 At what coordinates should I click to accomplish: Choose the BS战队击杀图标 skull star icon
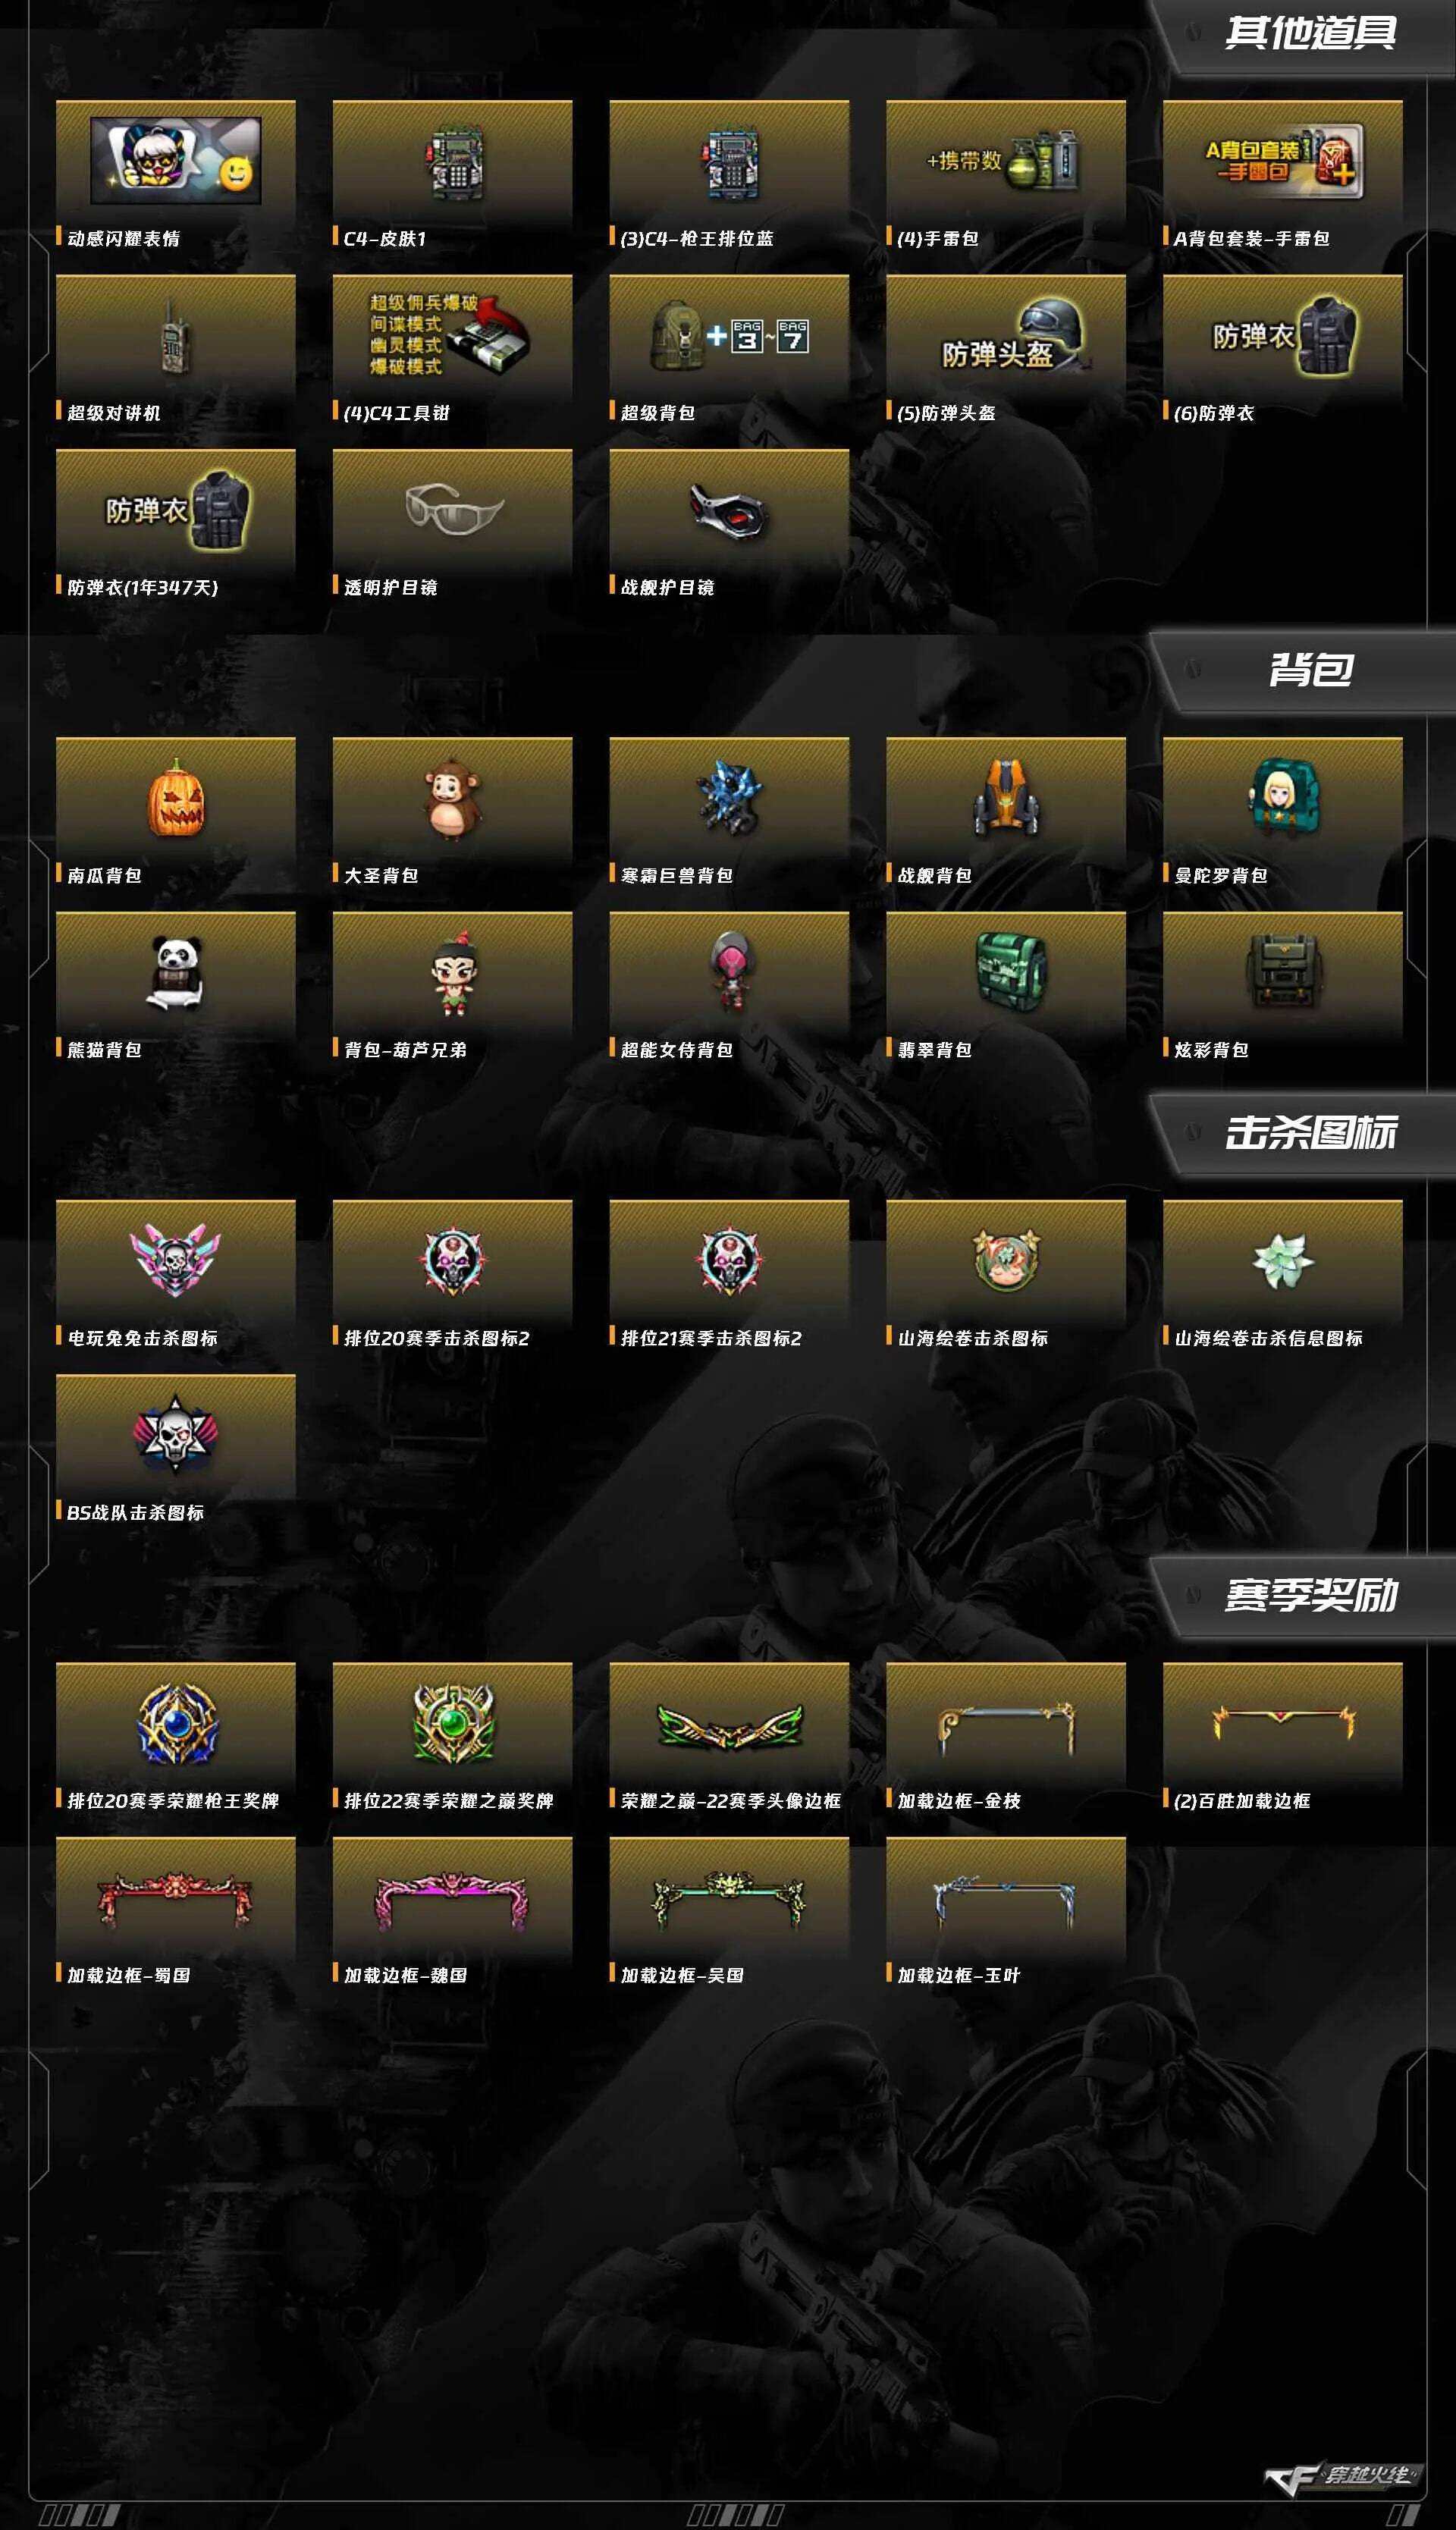175,1434
